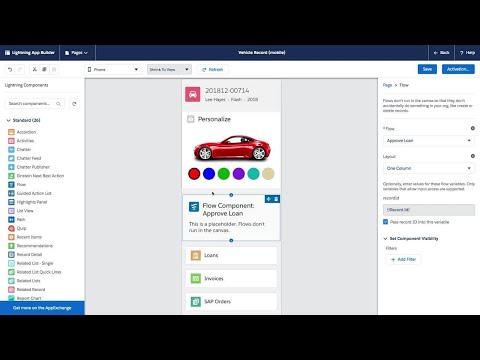Click the recordId Record Id input field
Screen dimensions: 480x360
(429, 210)
